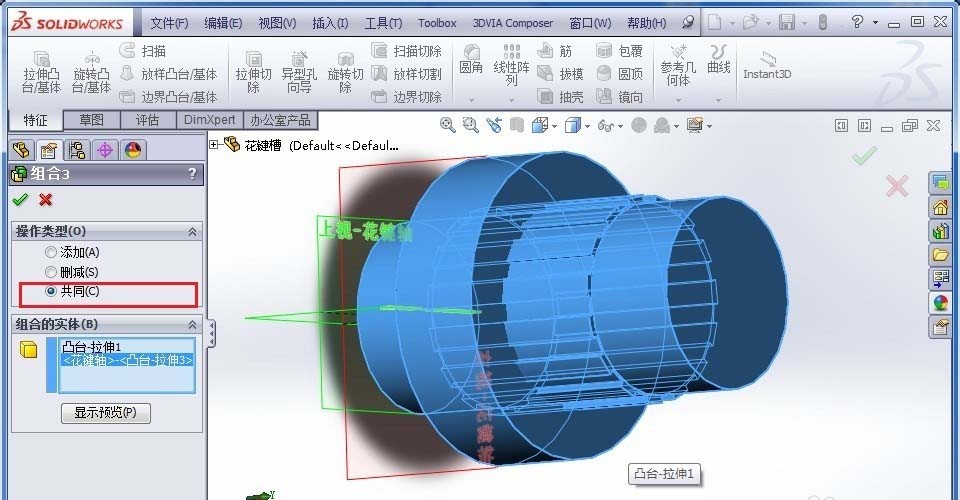Open the Reference Geometry dropdown arrow
The width and height of the screenshot is (960, 500).
(x=678, y=100)
